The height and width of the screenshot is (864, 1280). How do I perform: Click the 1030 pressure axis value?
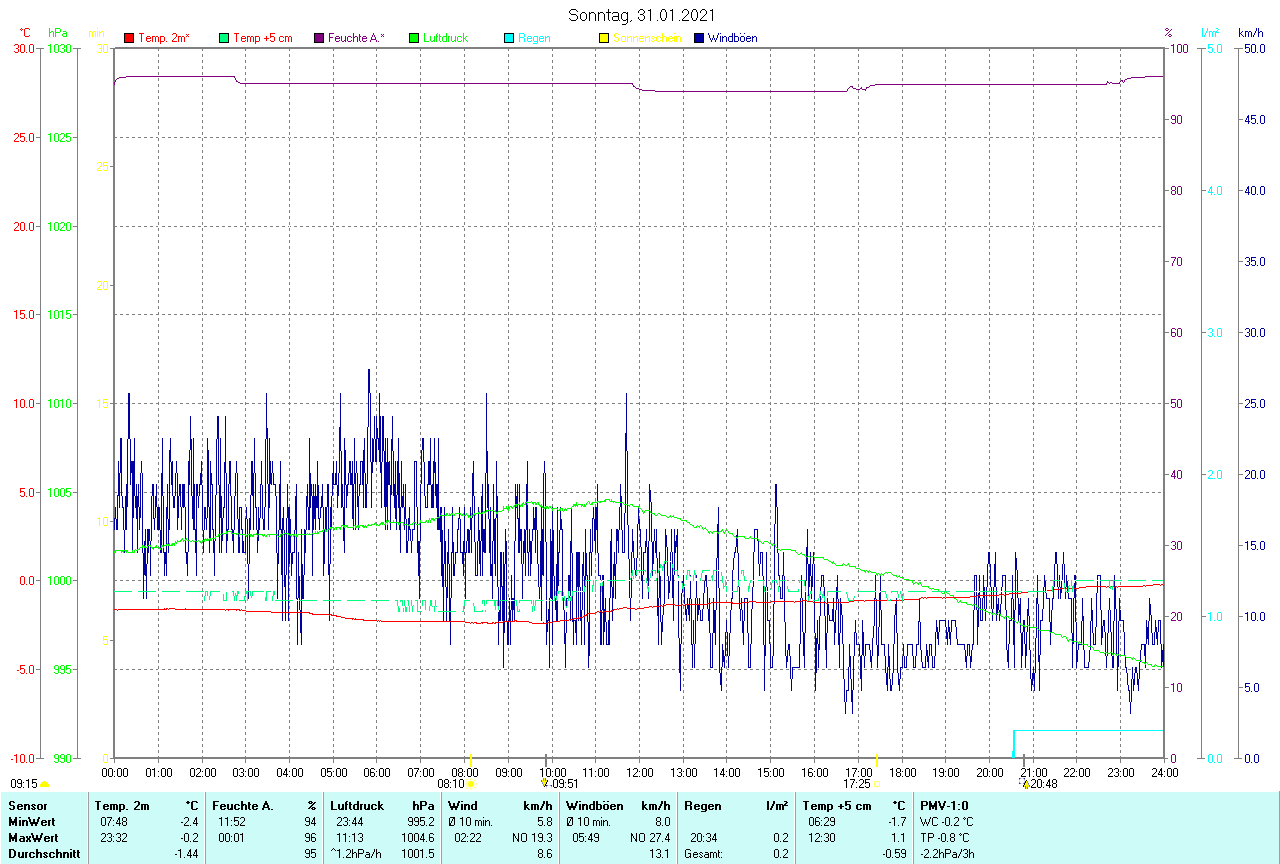[x=58, y=48]
